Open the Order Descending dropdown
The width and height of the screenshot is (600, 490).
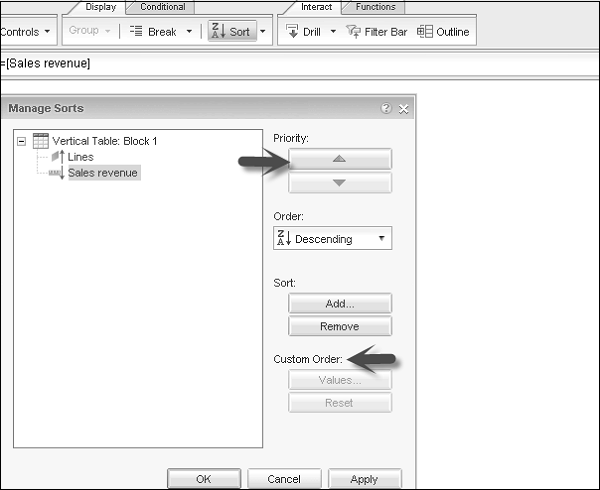click(x=333, y=239)
